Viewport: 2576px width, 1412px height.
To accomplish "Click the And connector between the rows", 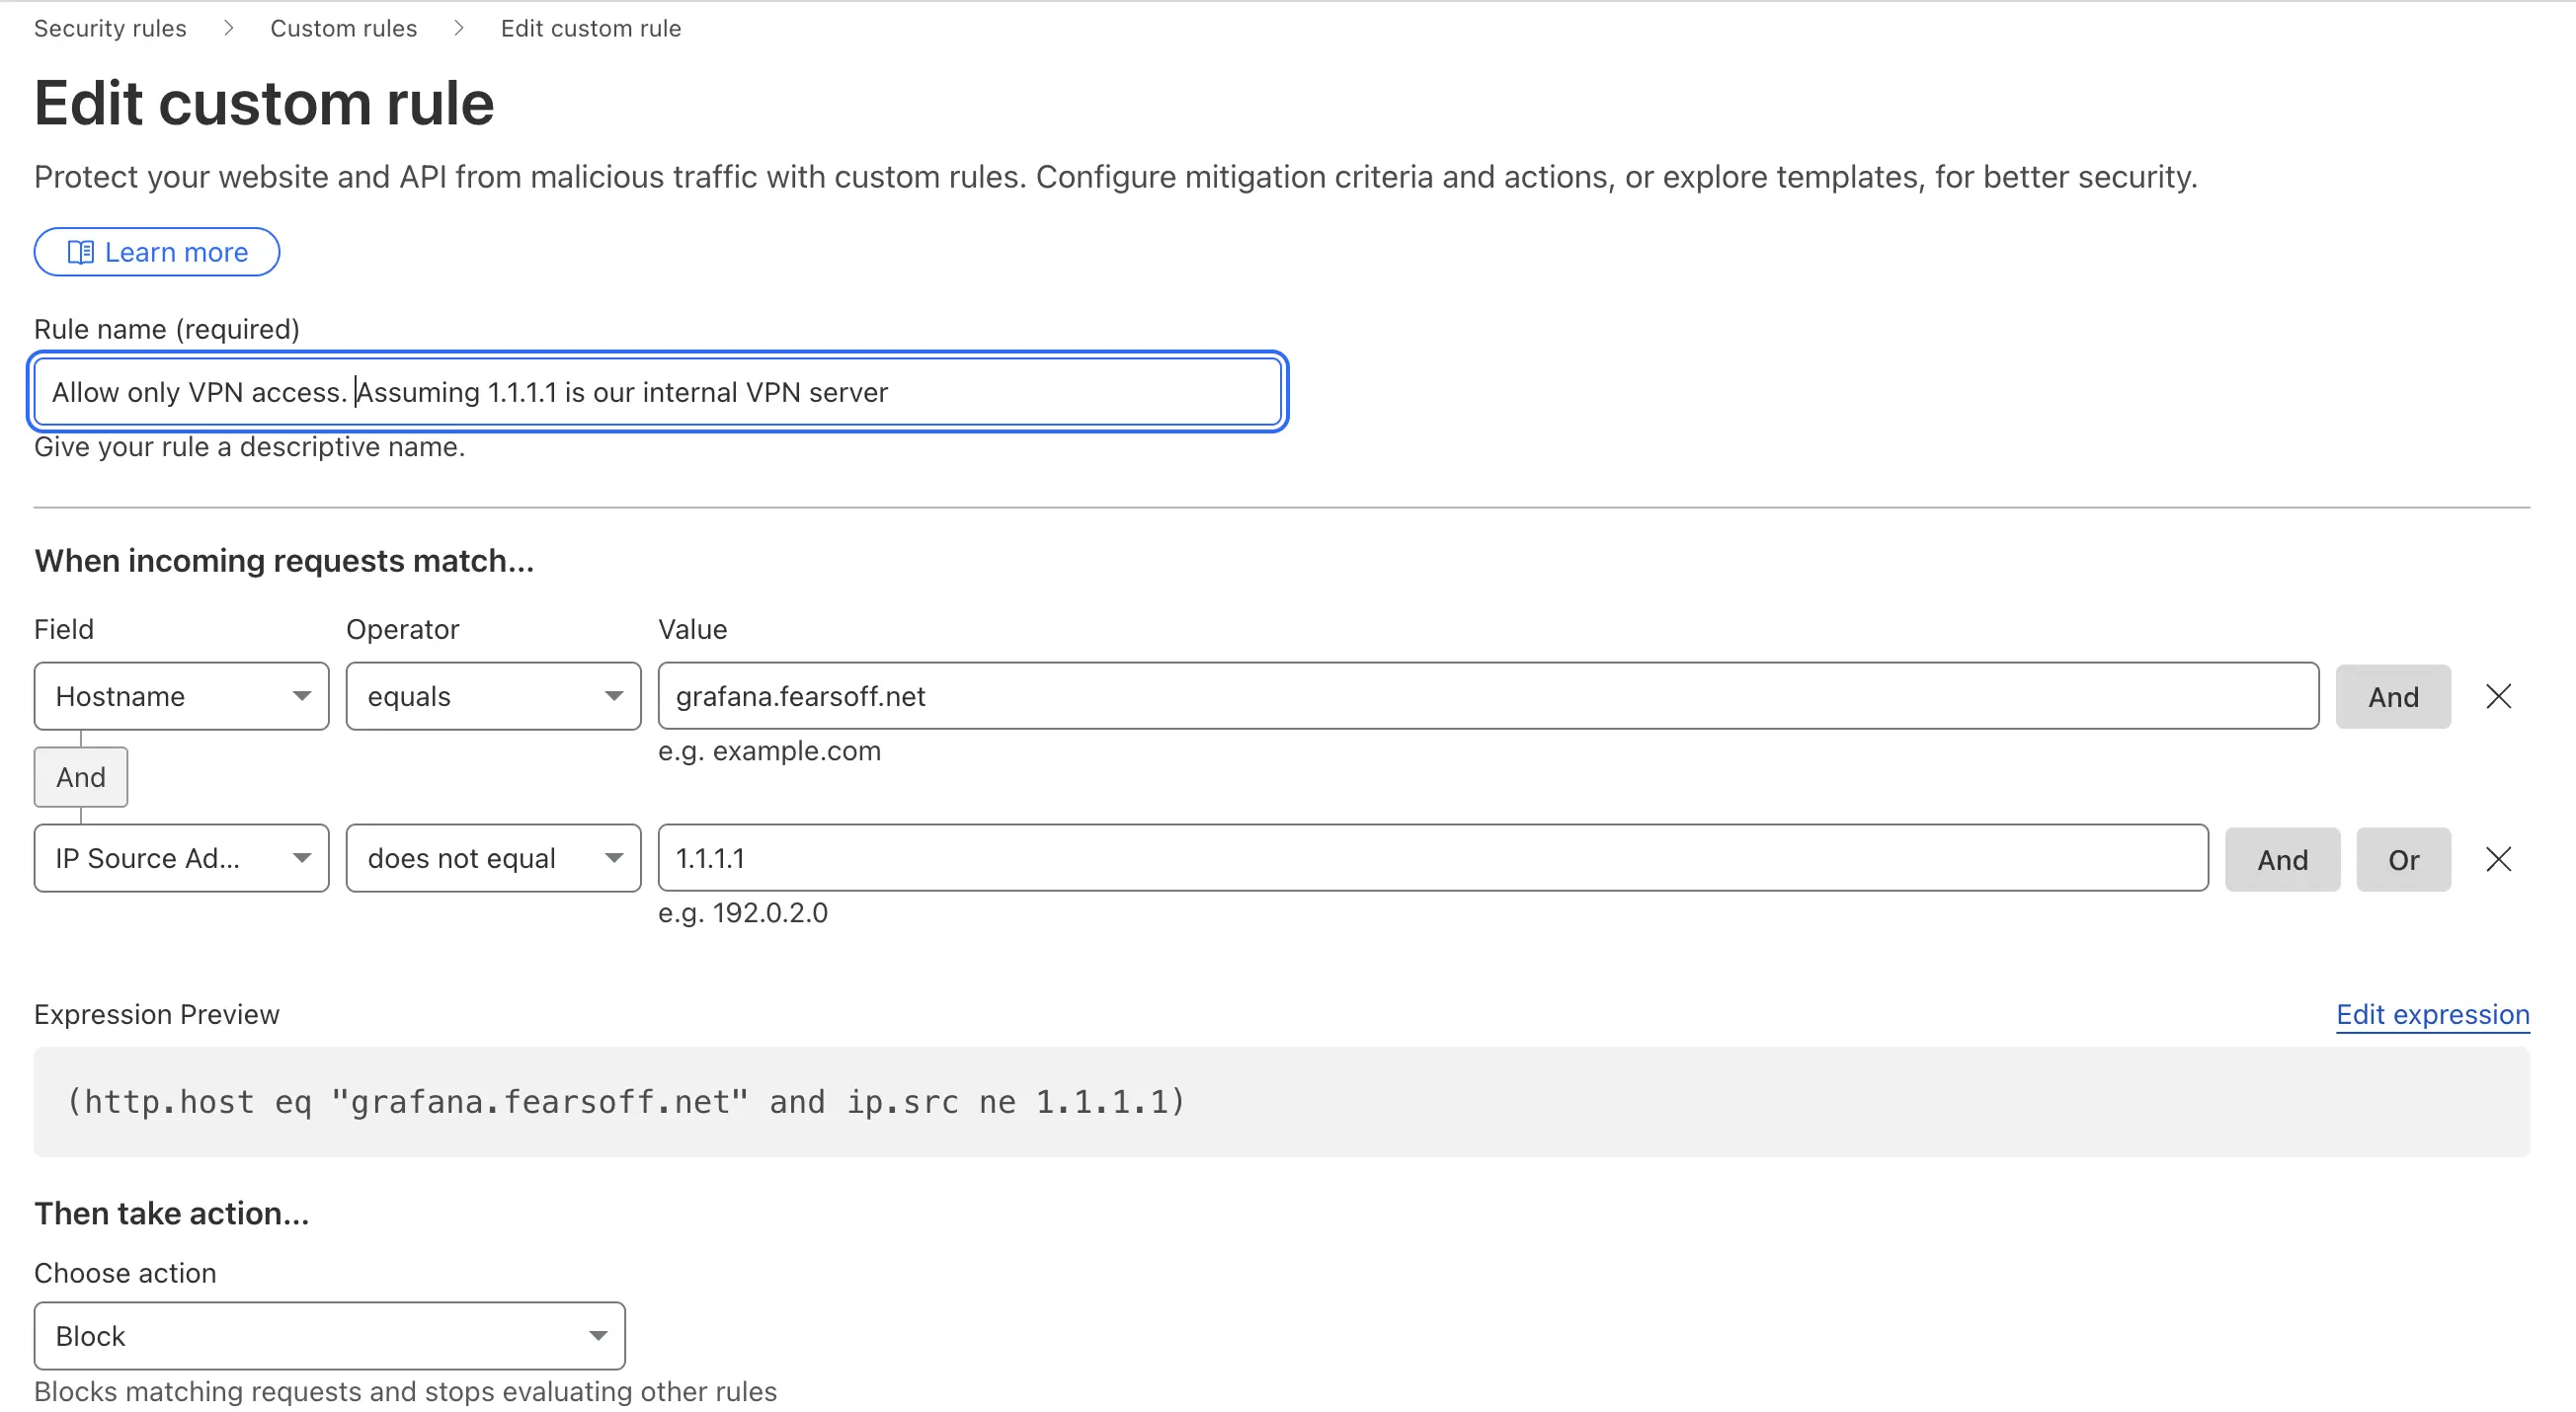I will (x=81, y=777).
